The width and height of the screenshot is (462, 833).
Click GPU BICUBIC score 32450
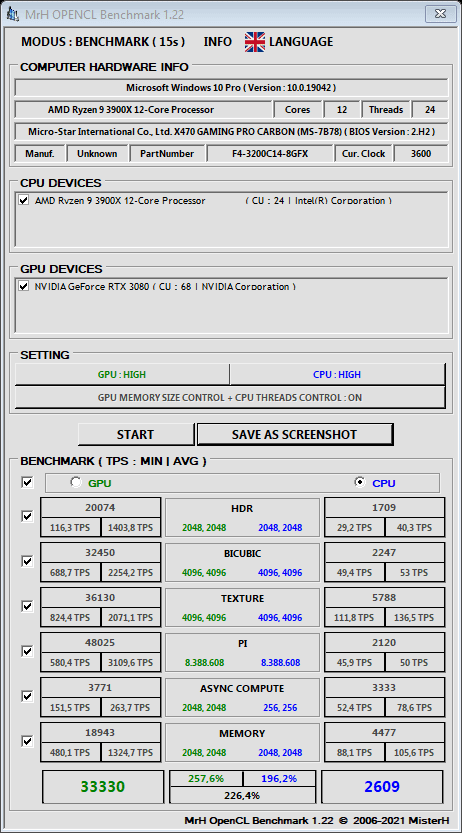coord(100,552)
